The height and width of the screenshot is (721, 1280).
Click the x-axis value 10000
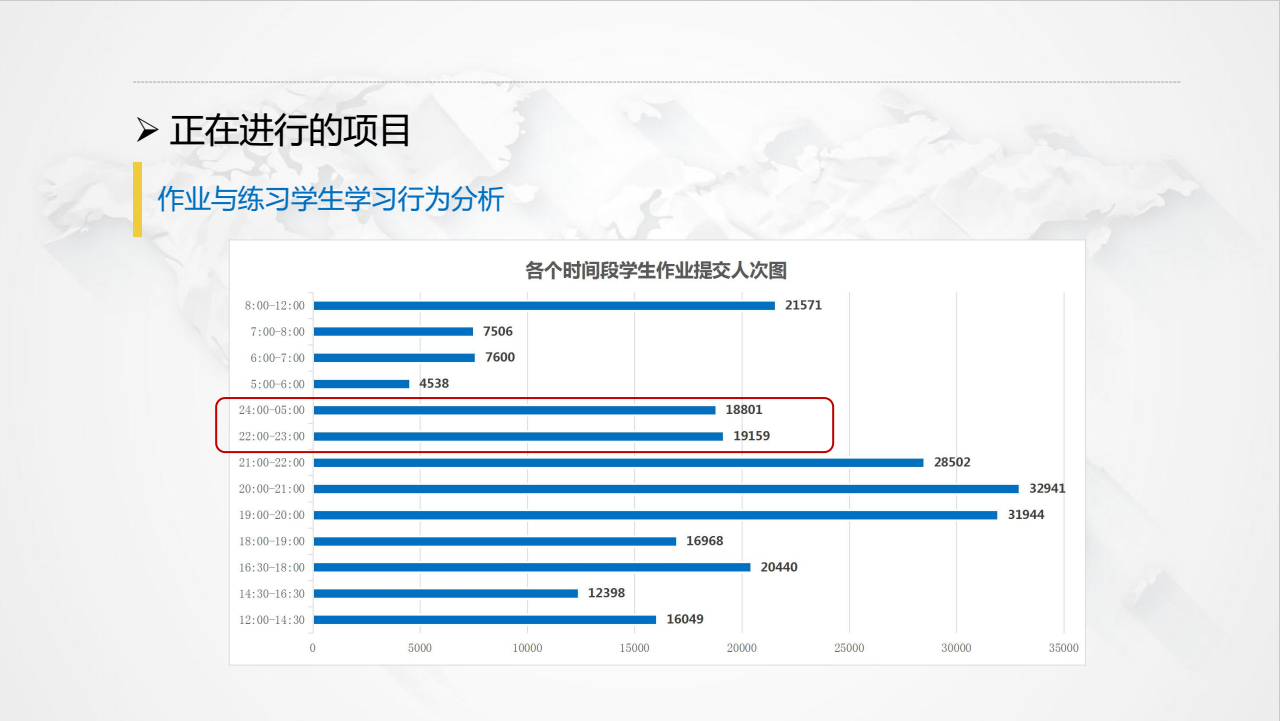click(x=527, y=648)
